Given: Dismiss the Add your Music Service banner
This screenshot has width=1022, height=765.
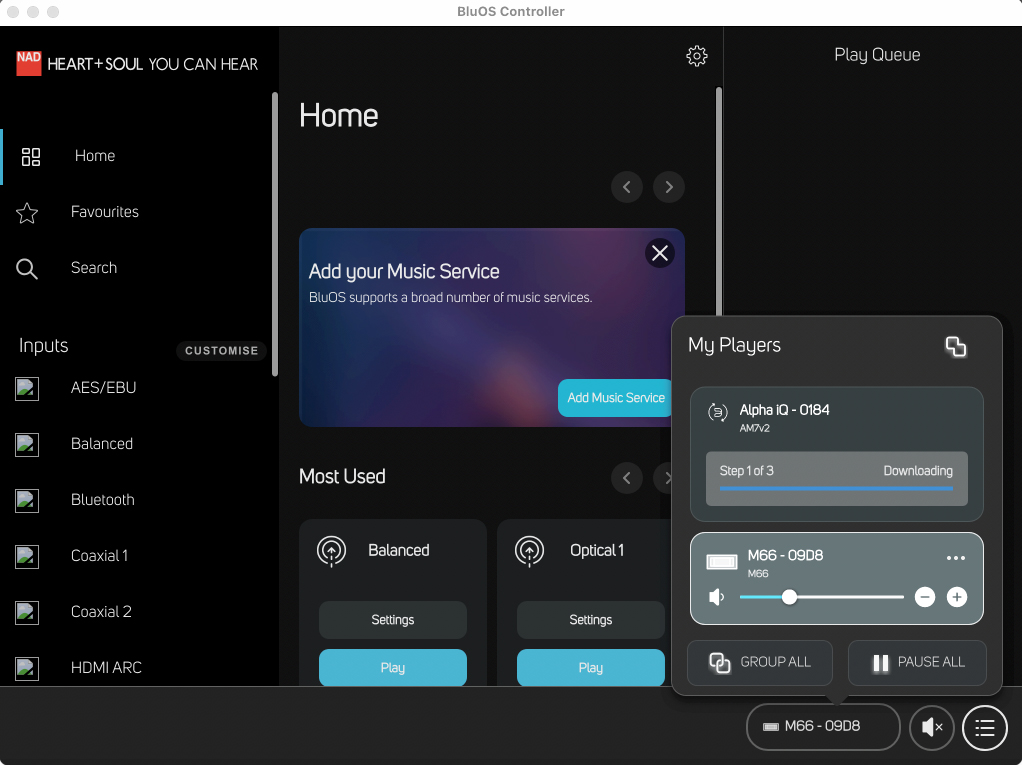Looking at the screenshot, I should (660, 253).
